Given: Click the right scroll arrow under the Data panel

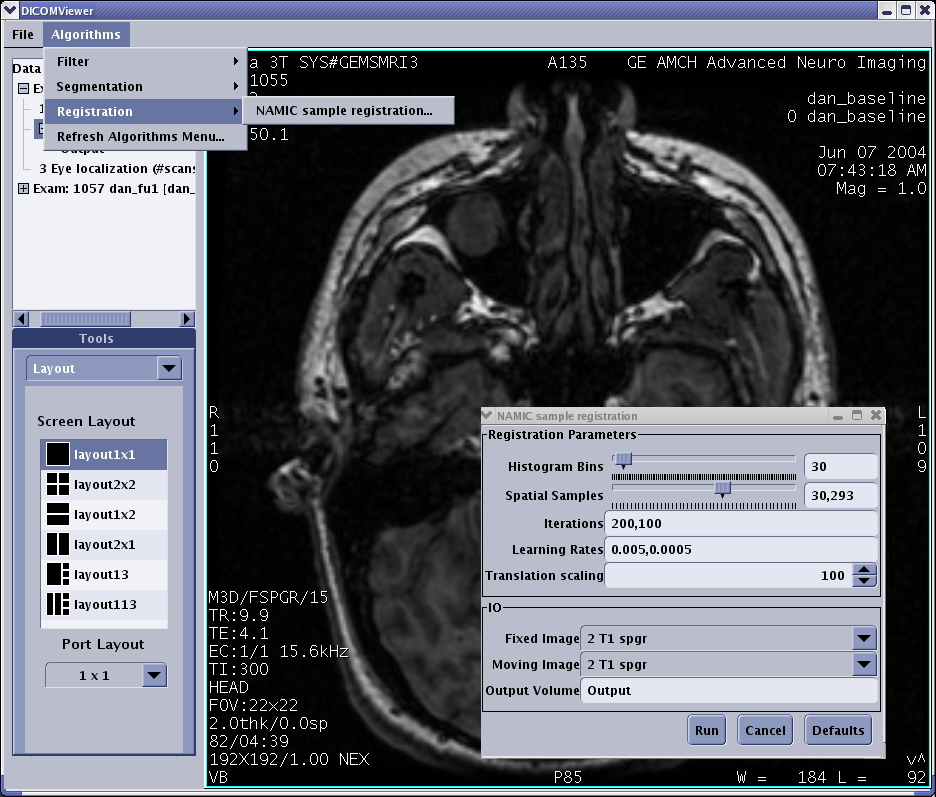Looking at the screenshot, I should tap(186, 318).
